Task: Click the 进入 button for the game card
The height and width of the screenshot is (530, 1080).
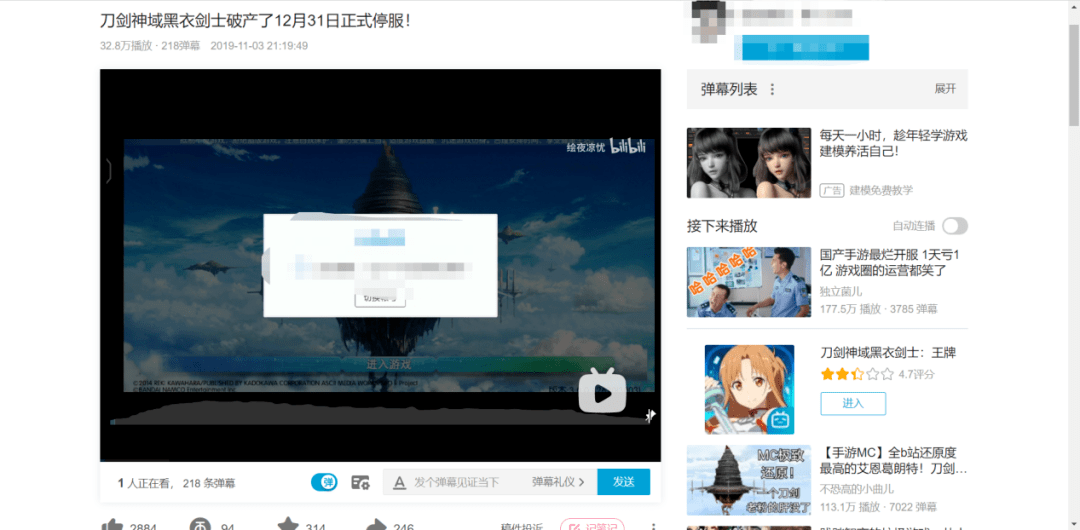Action: click(852, 403)
